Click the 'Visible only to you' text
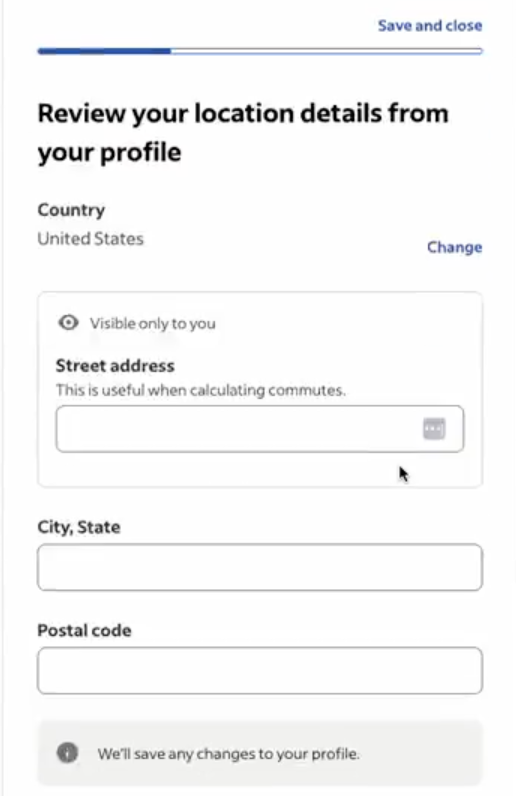Screen dimensions: 516x796 152,323
